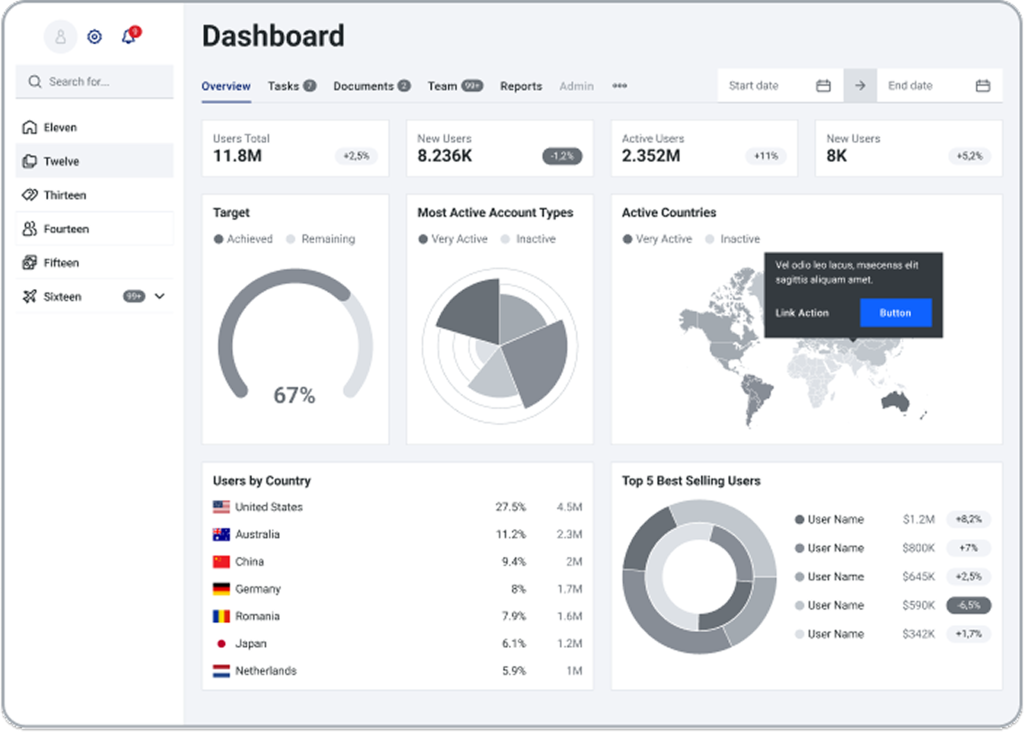Viewport: 1024px width, 732px height.
Task: Open the more tabs ellipsis menu
Action: click(x=620, y=86)
